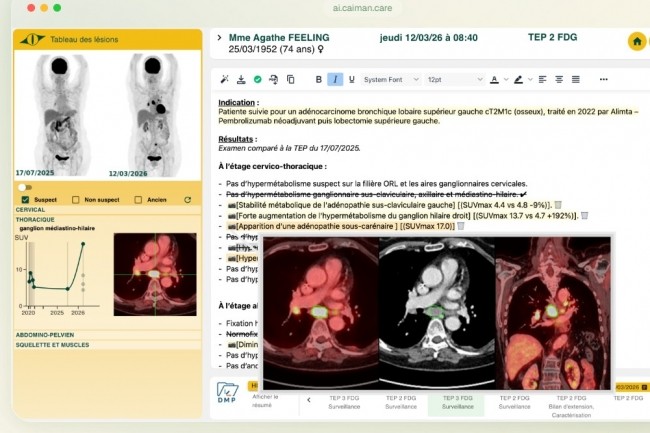Click image icon before 'Apparition d'une adénopathie'

231,227
